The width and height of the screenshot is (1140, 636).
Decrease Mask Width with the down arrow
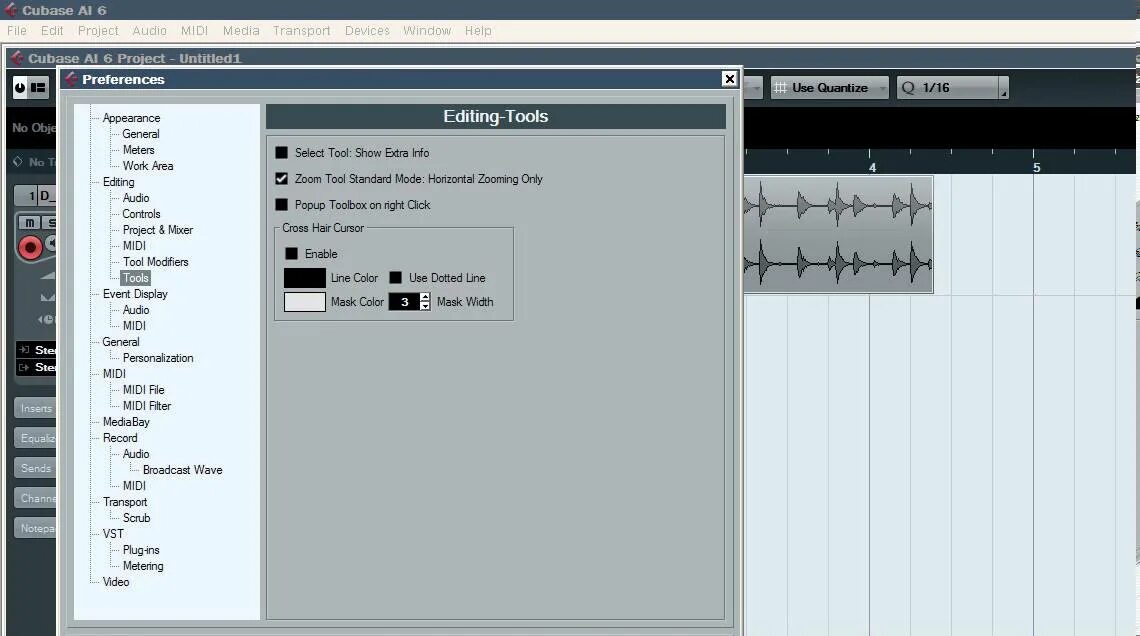(425, 306)
